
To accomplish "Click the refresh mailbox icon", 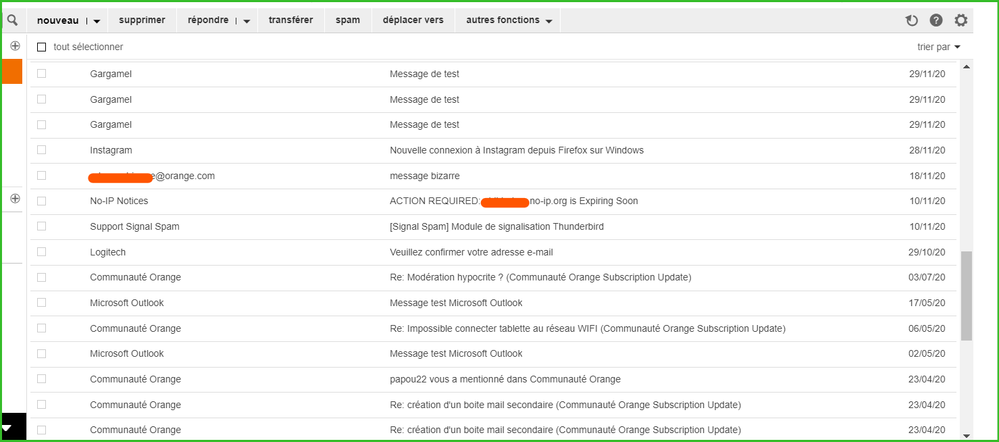I will [912, 20].
